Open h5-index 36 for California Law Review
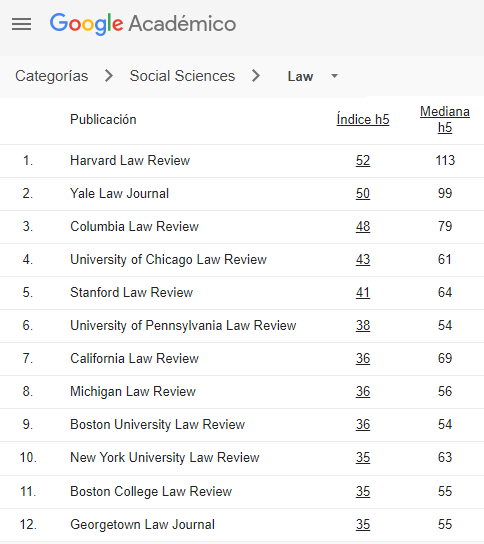Viewport: 484px width, 544px height. [363, 358]
